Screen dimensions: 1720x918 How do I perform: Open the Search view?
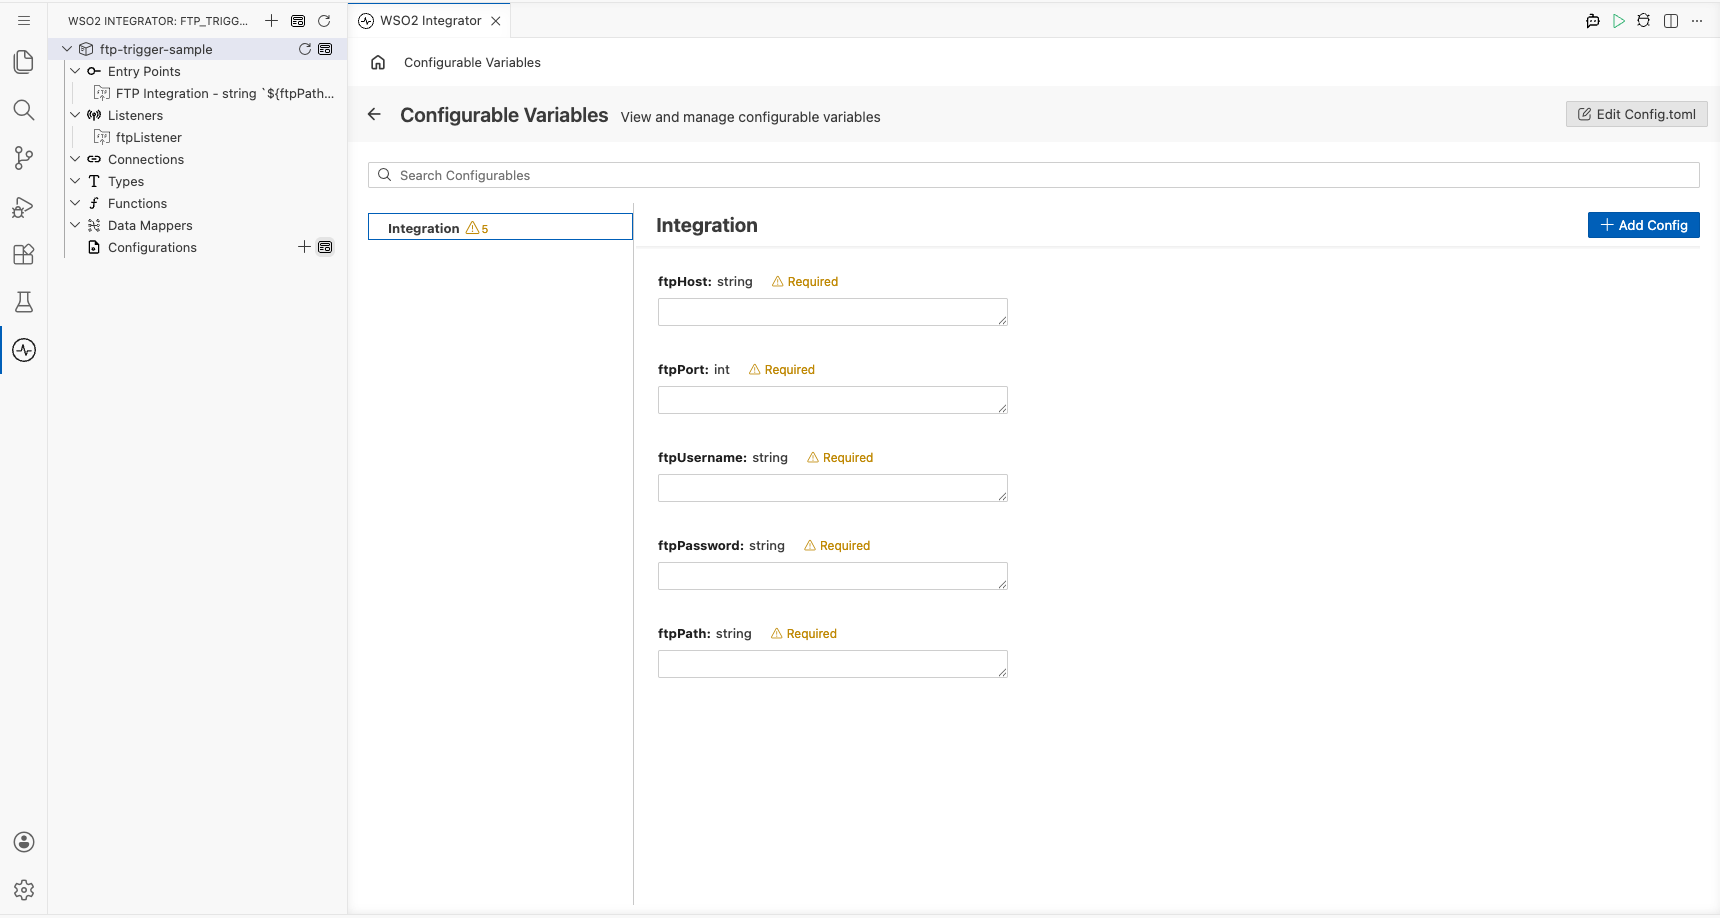click(24, 110)
